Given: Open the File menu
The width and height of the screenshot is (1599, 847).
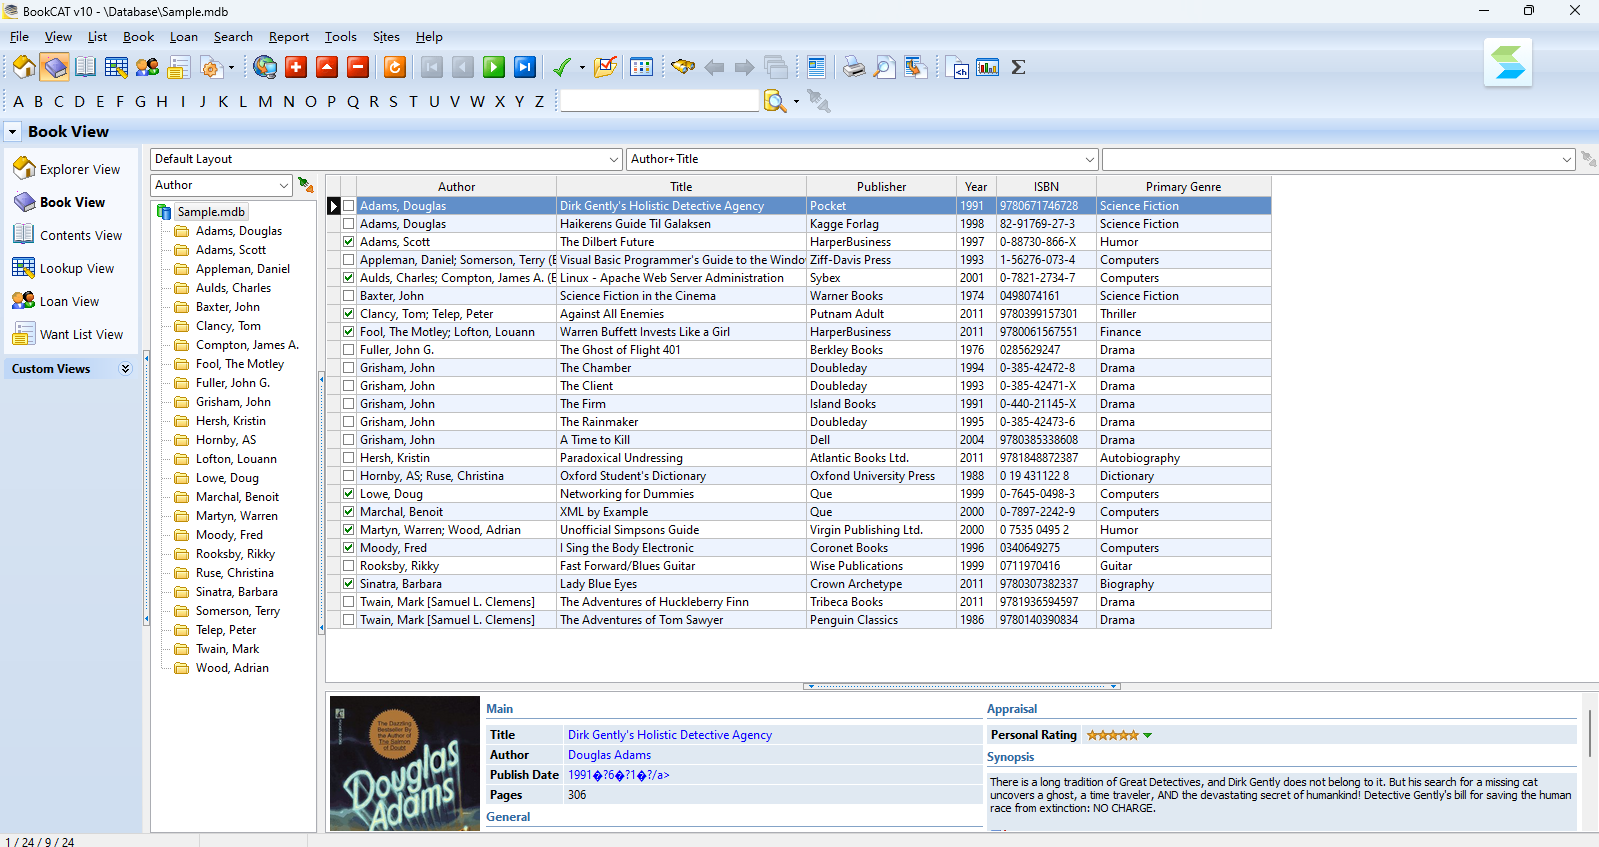Looking at the screenshot, I should click(19, 37).
